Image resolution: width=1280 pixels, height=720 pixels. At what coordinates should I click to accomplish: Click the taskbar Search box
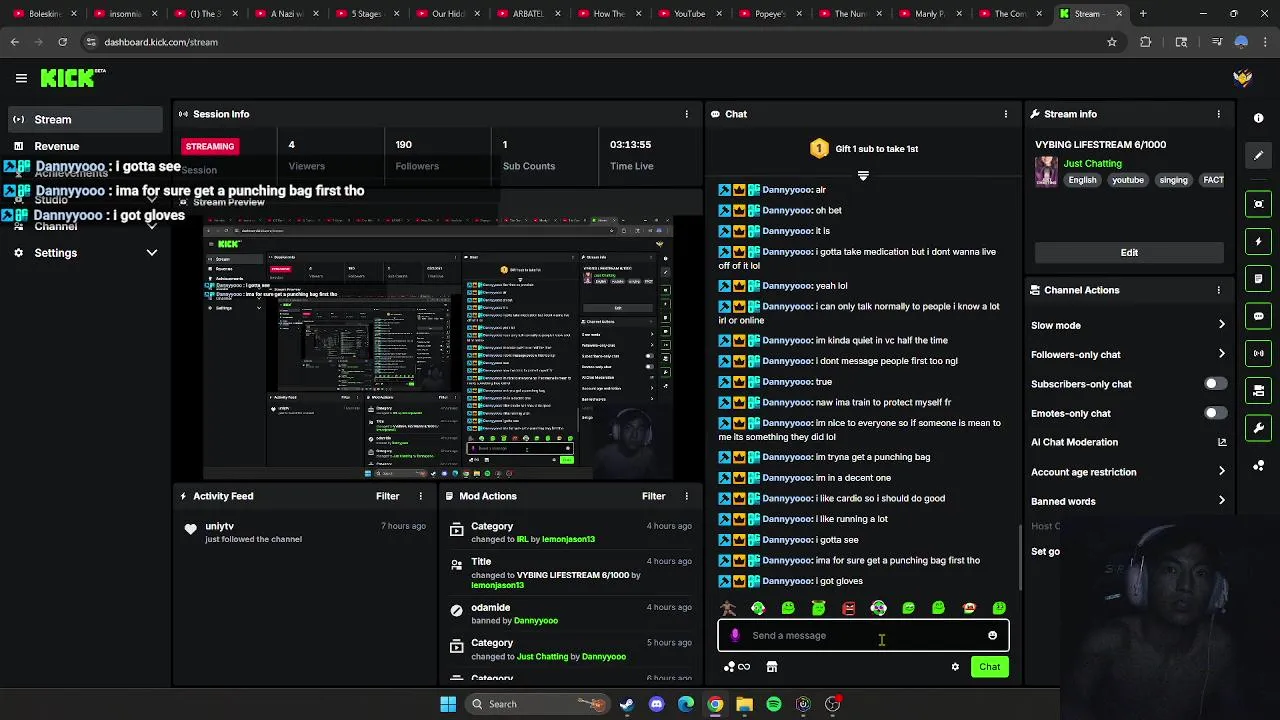(x=540, y=704)
